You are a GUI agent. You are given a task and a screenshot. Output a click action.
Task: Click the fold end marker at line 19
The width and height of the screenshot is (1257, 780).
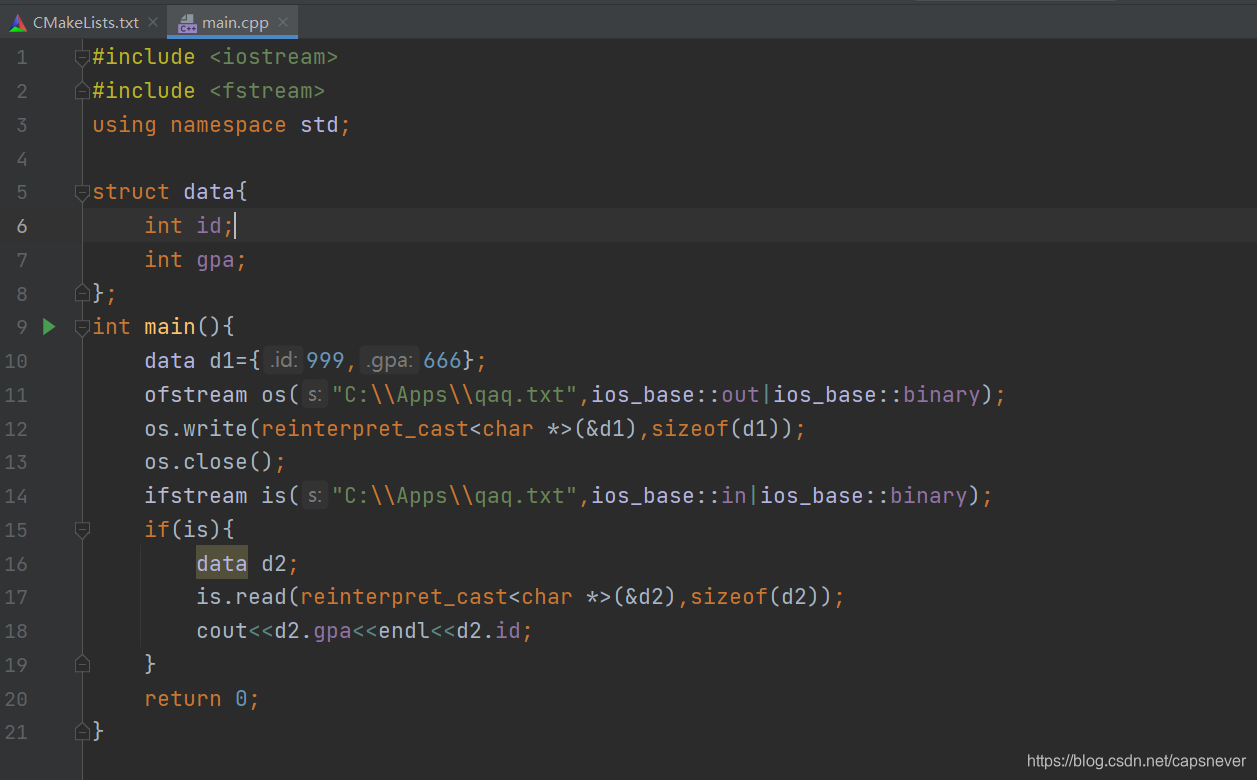(83, 663)
